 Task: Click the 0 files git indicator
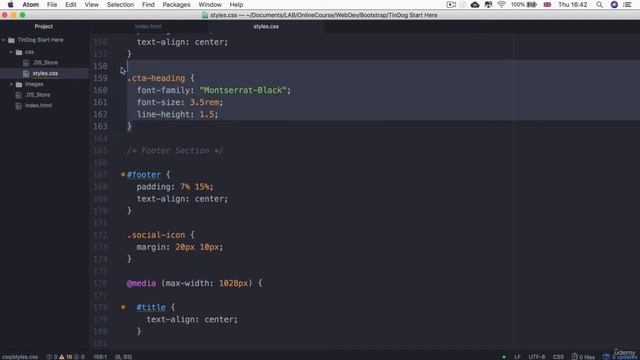coord(583,357)
